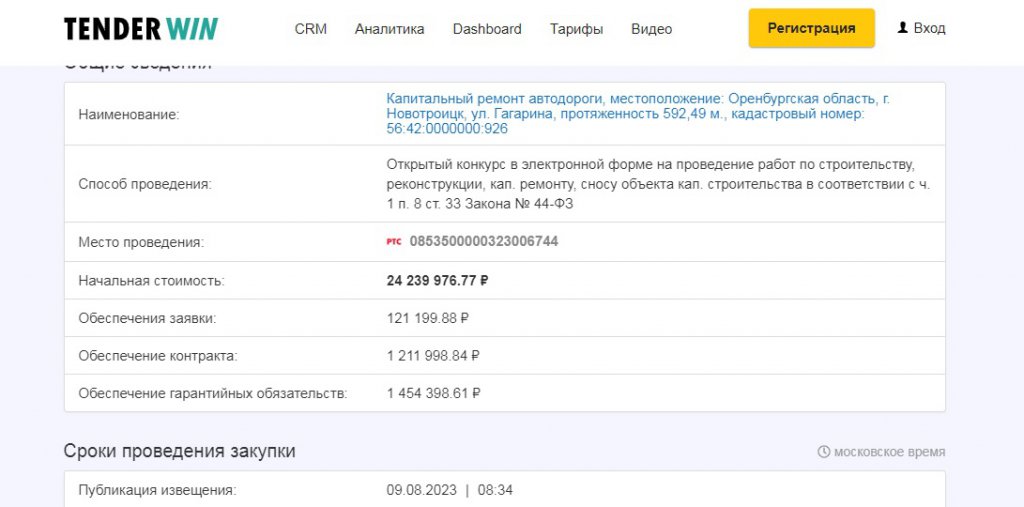Open the CRM menu item
This screenshot has width=1024, height=507.
(x=310, y=29)
